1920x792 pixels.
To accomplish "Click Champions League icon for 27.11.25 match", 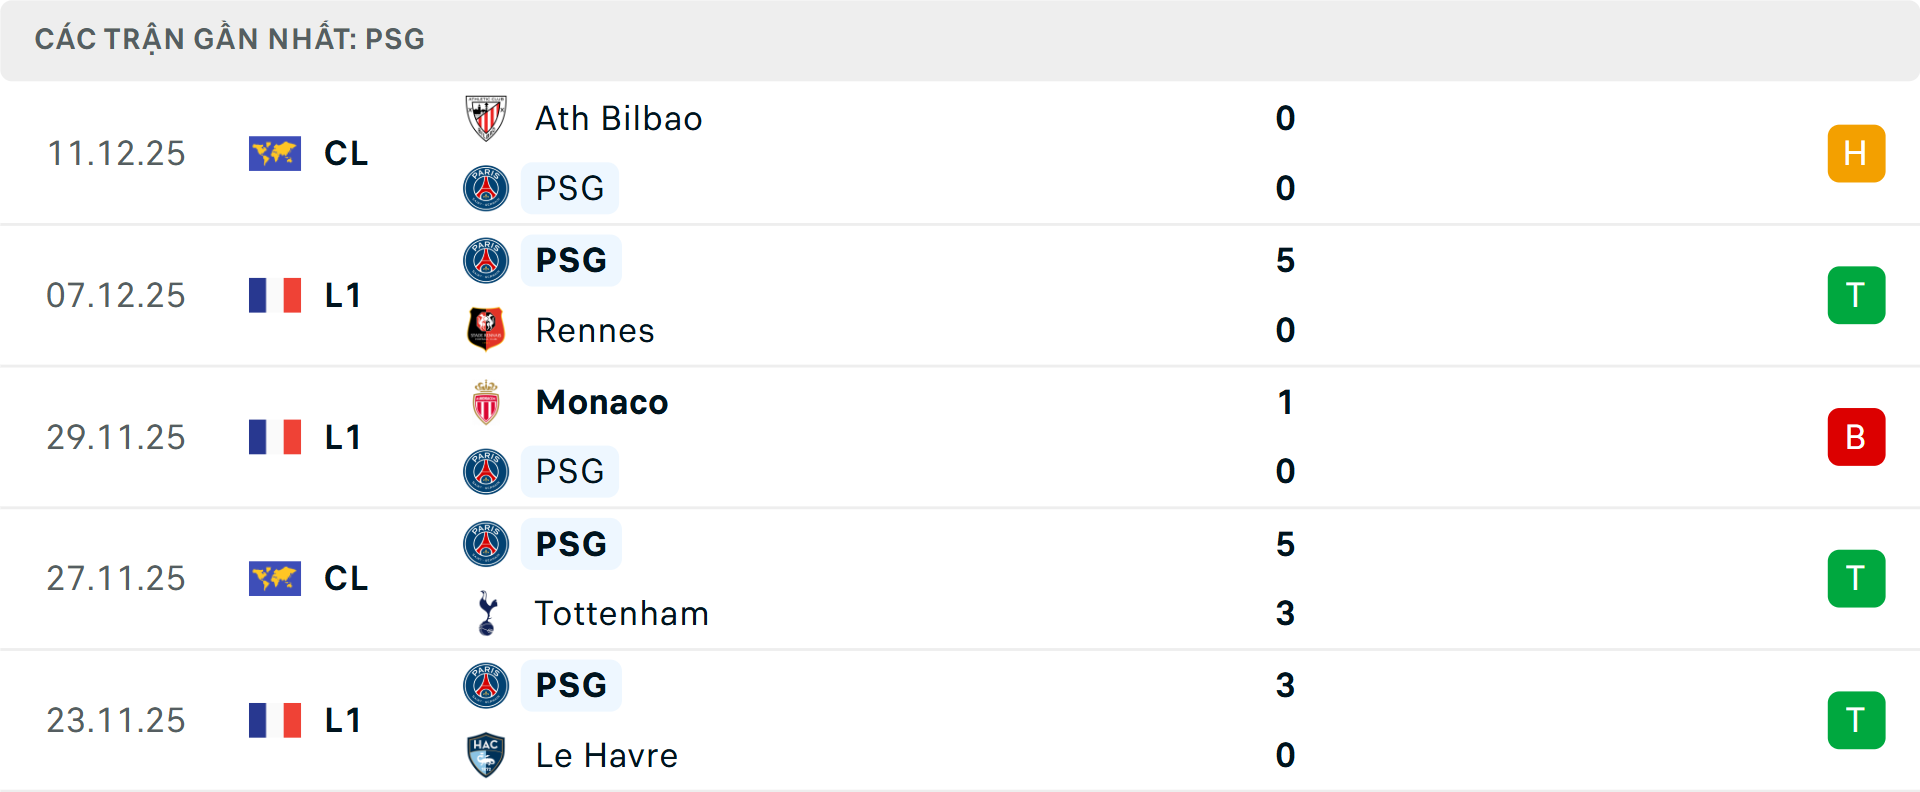I will point(275,578).
